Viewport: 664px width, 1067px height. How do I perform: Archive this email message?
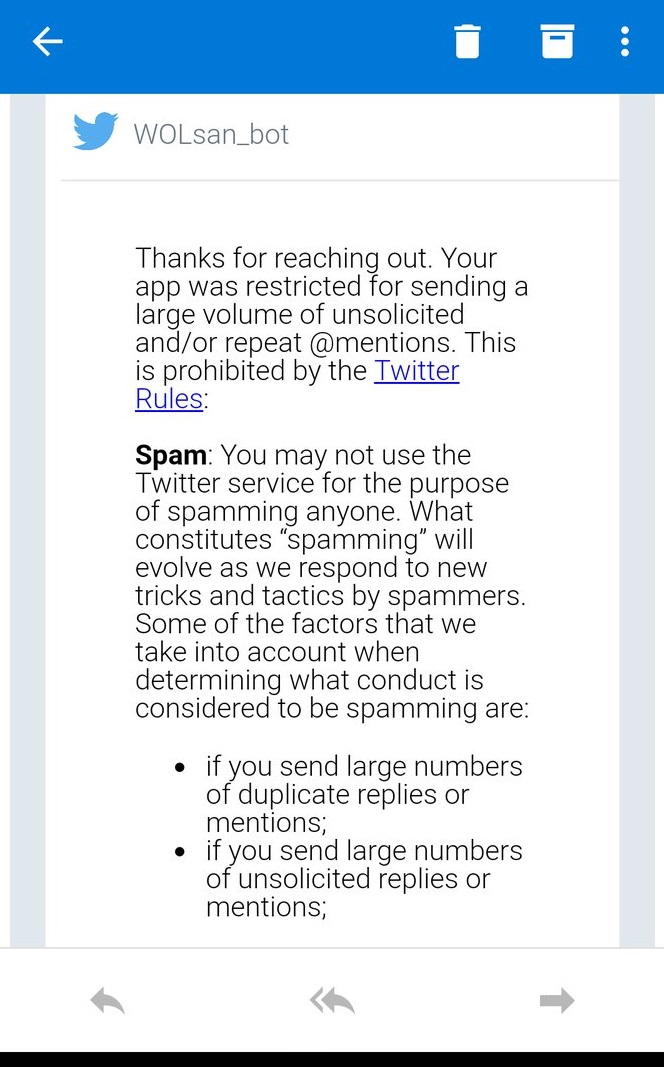[557, 41]
